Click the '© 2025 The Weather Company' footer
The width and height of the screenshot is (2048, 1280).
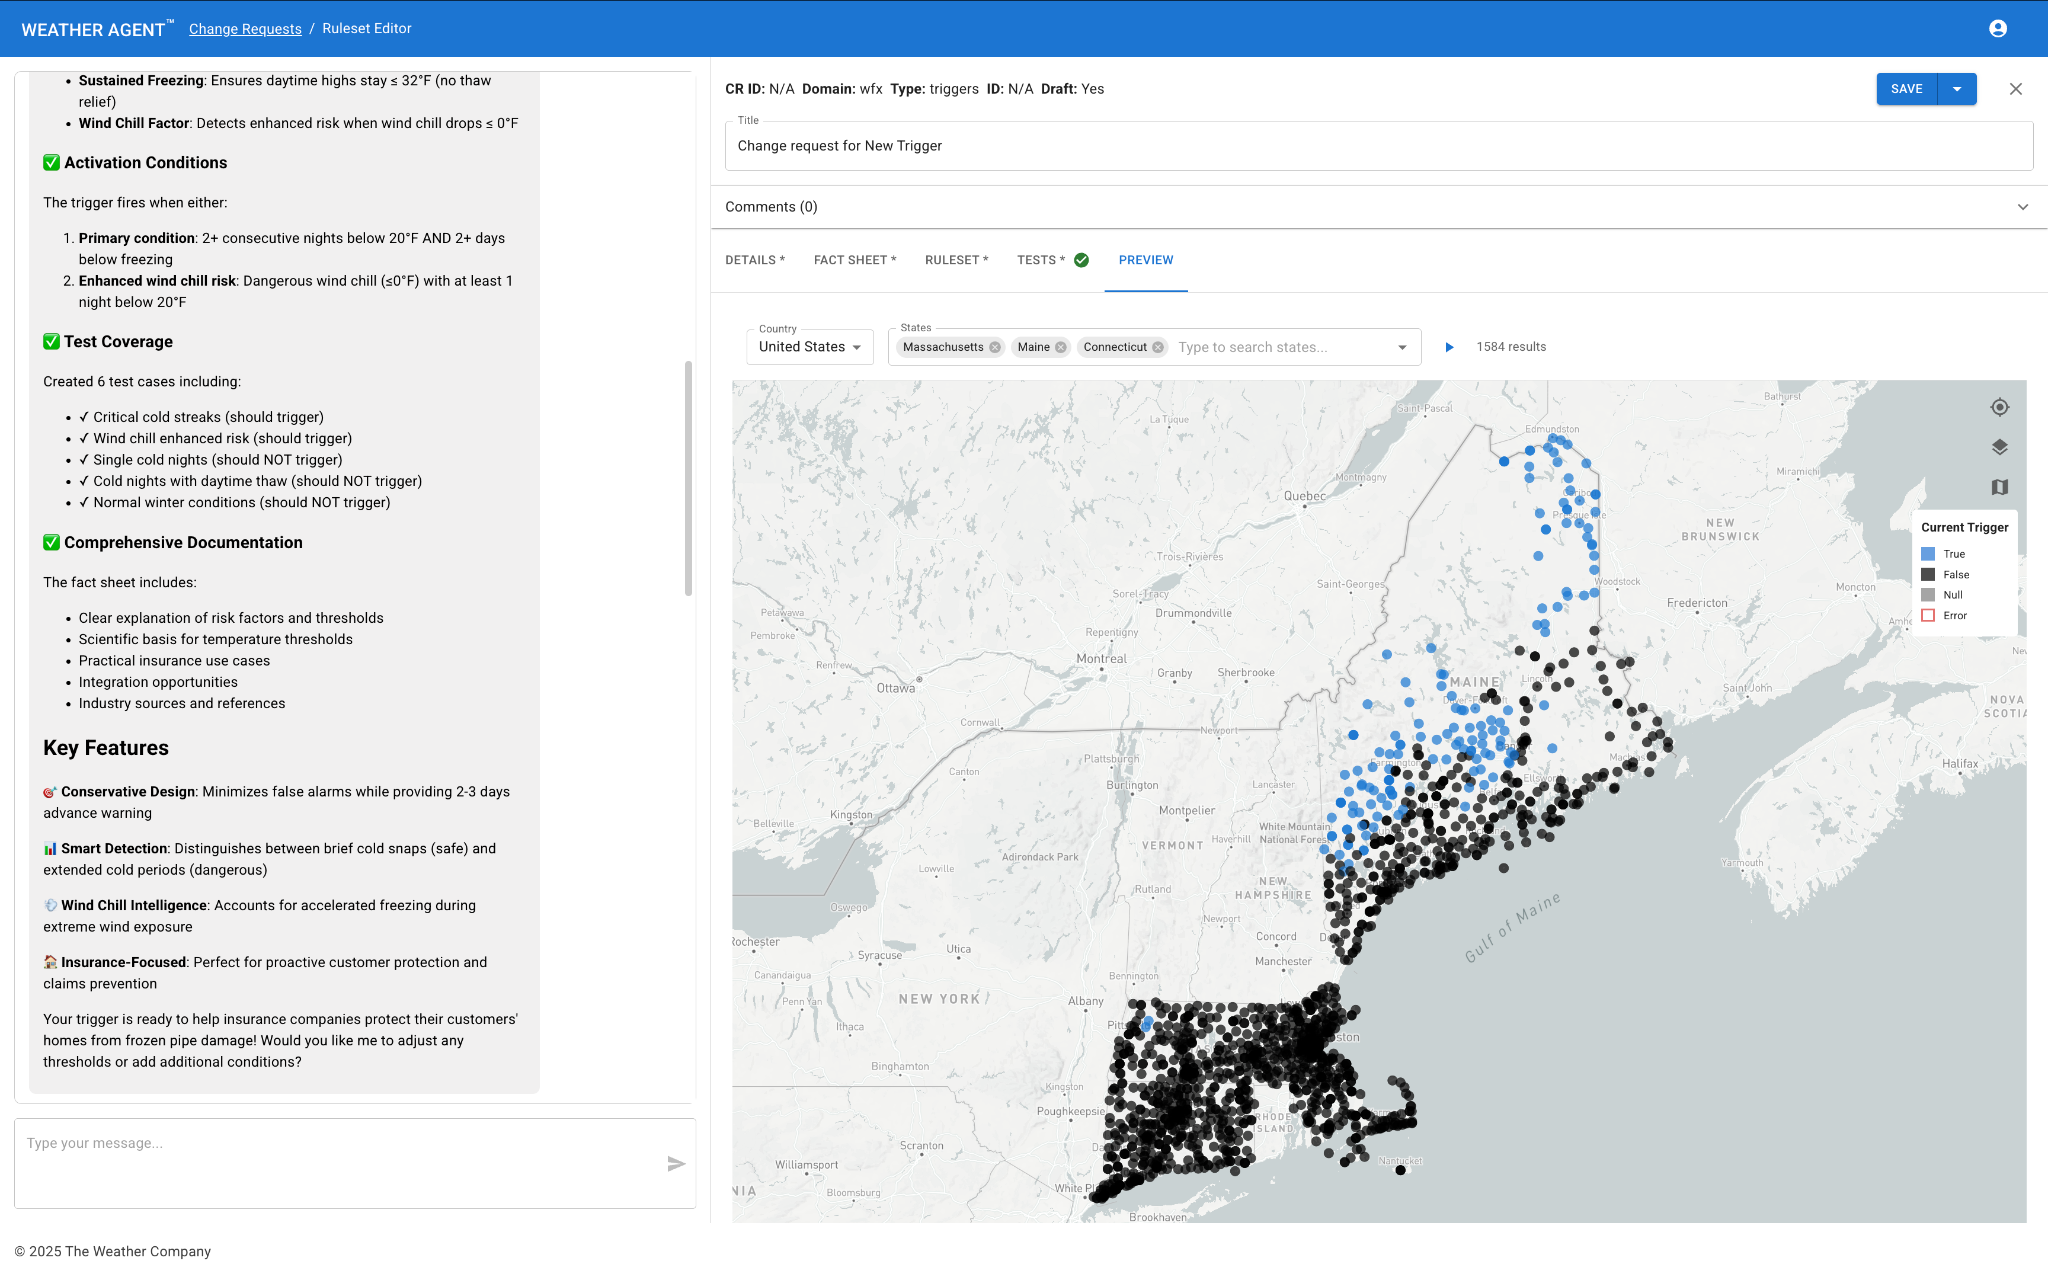pyautogui.click(x=113, y=1251)
